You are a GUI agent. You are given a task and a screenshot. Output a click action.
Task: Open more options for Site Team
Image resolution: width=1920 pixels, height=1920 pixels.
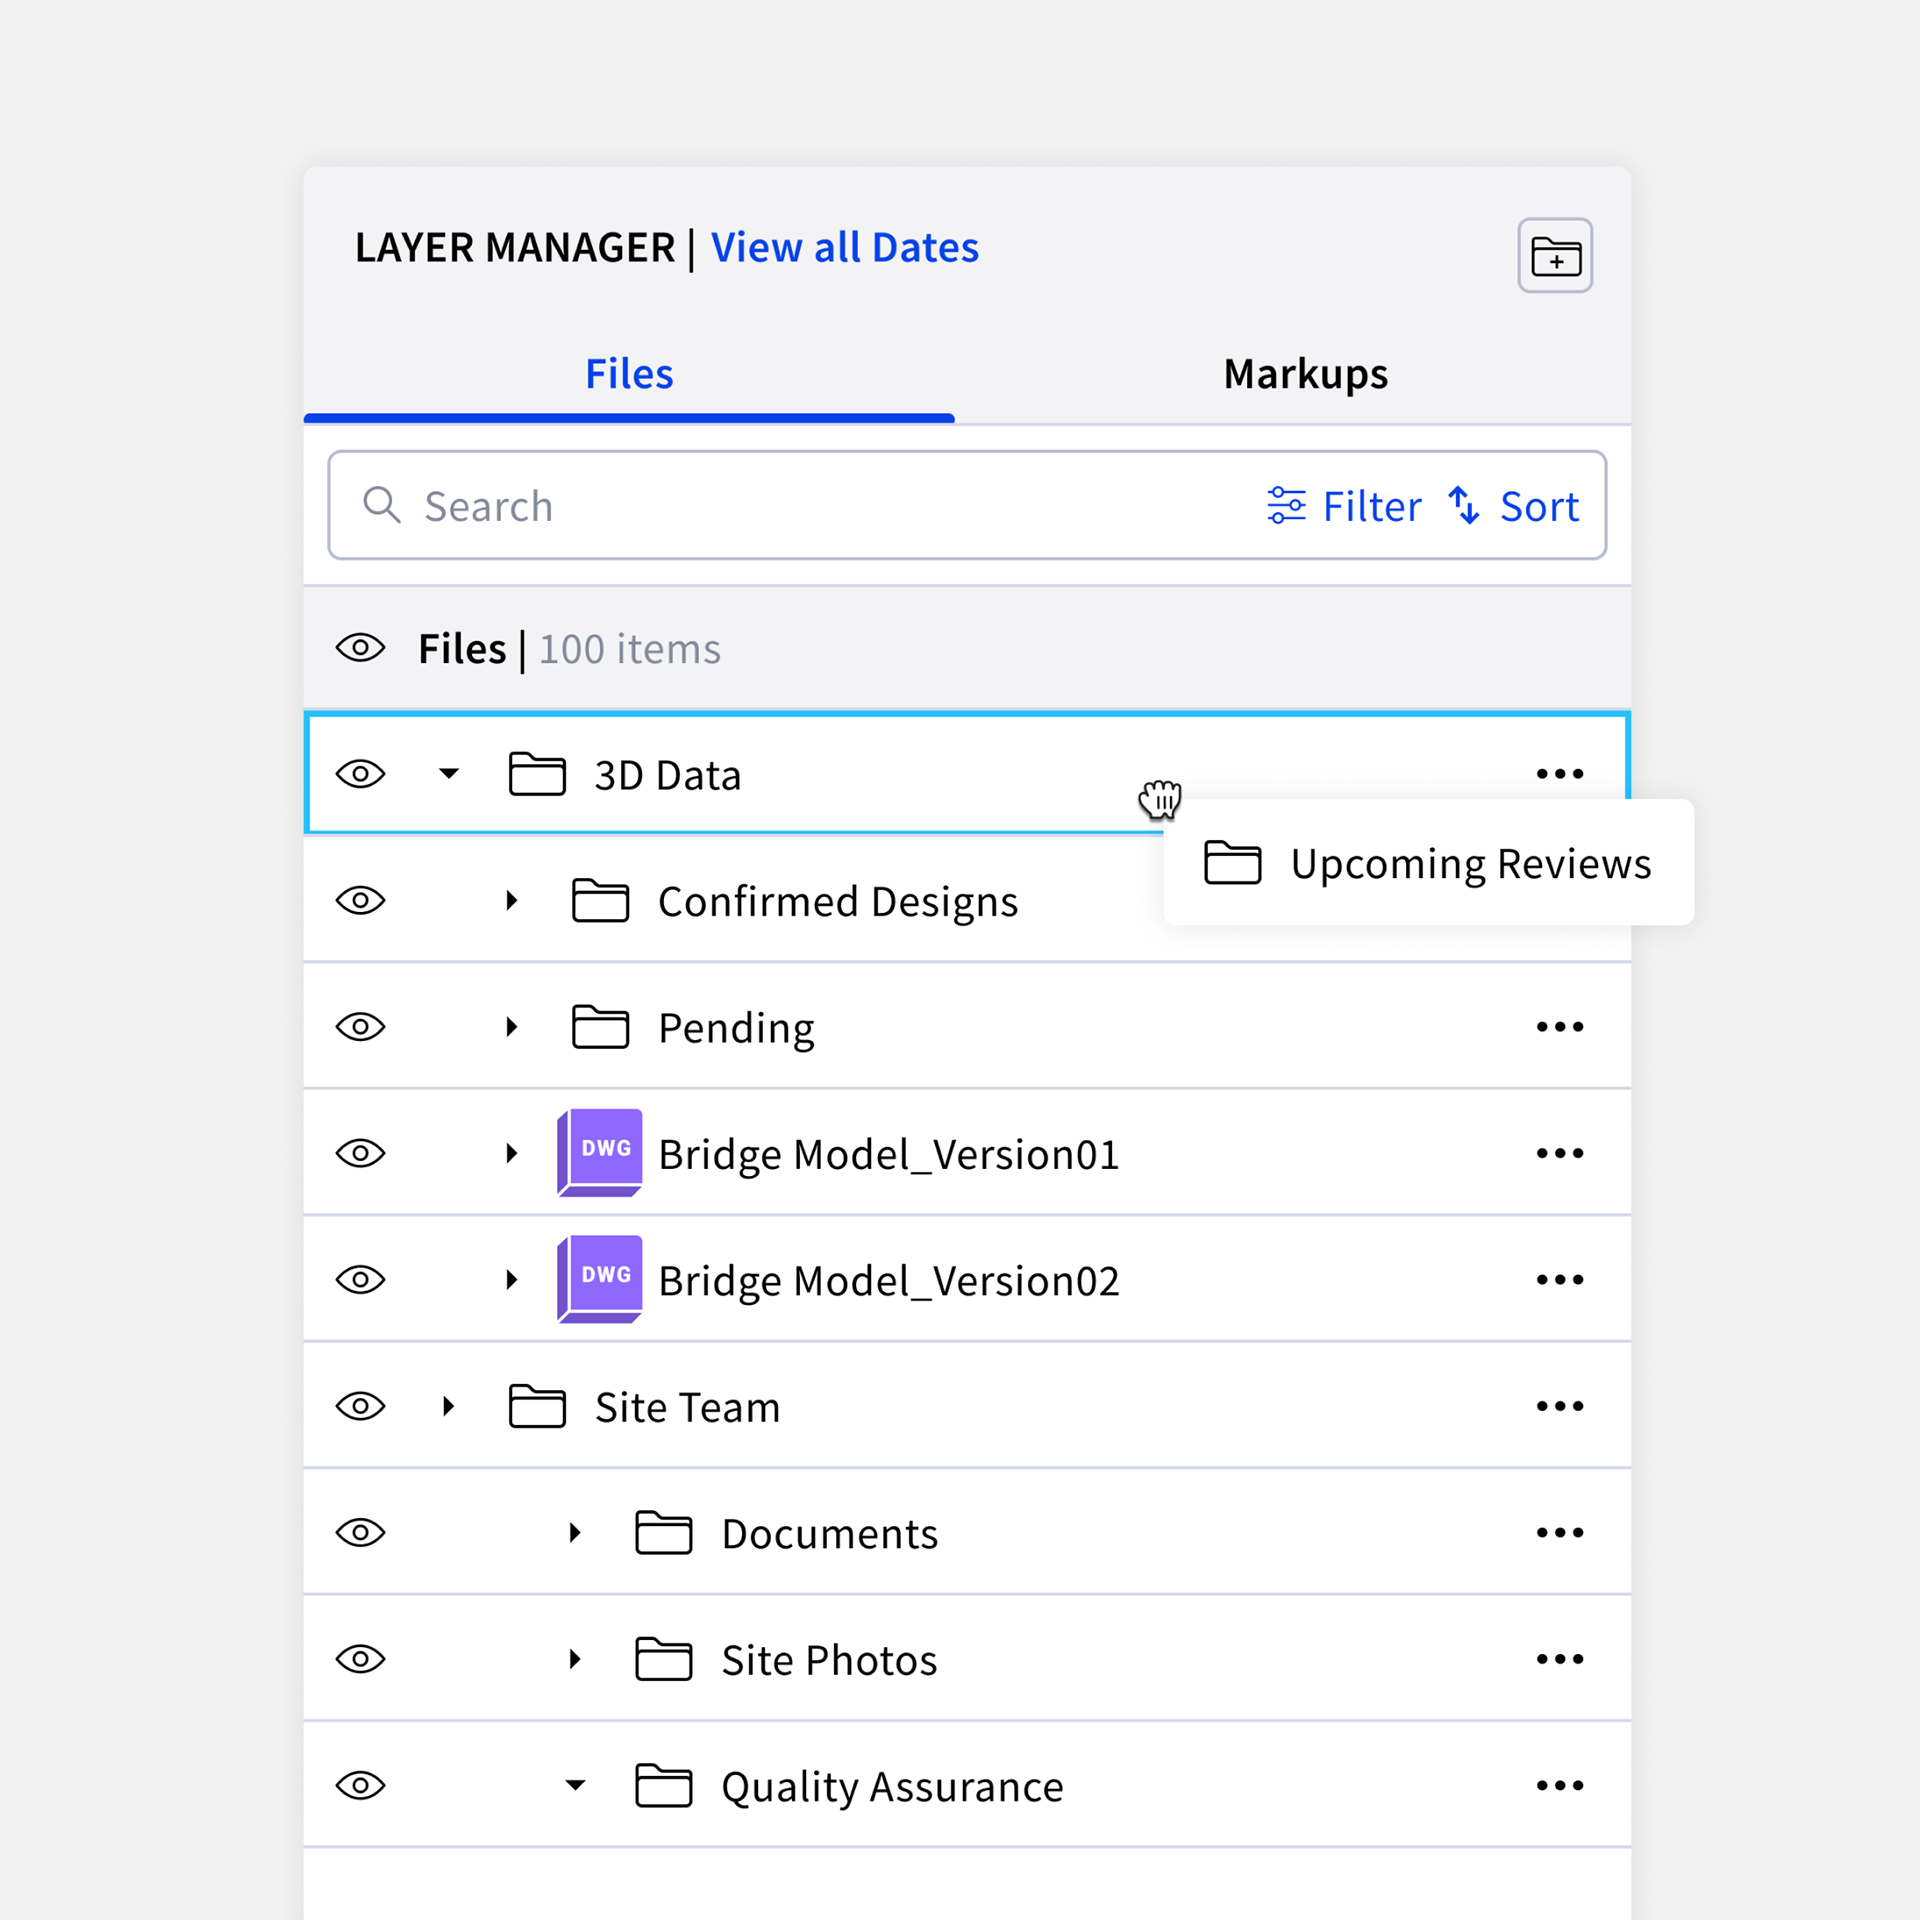click(x=1560, y=1406)
